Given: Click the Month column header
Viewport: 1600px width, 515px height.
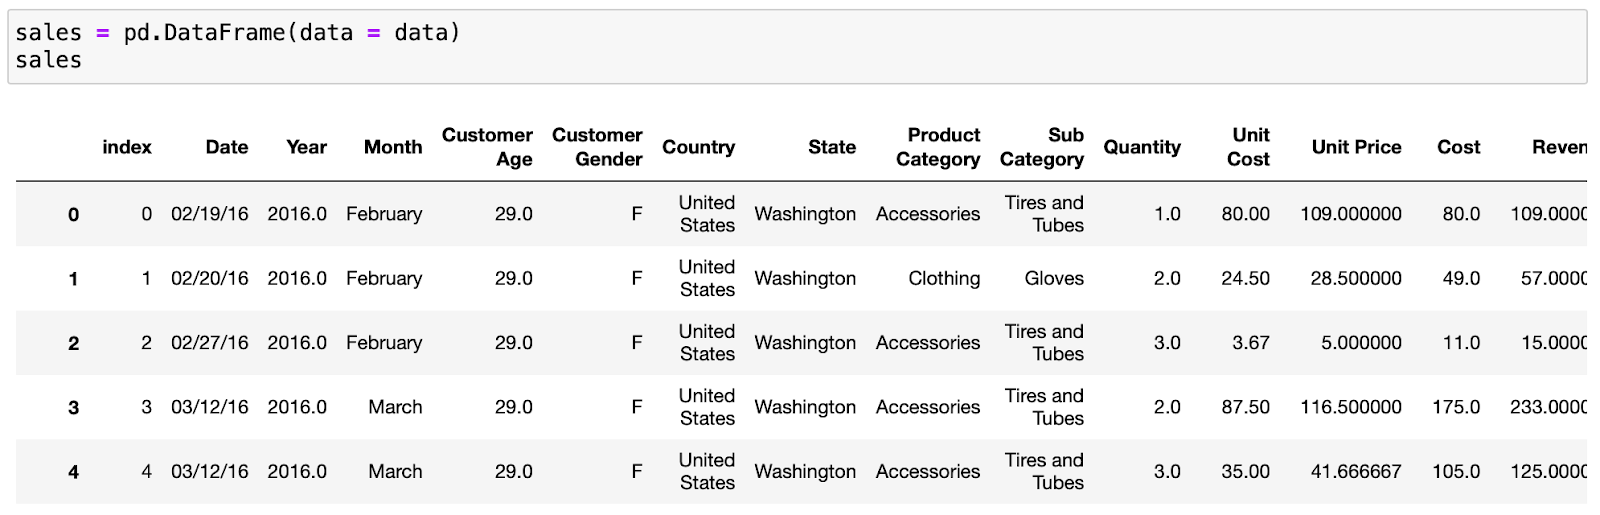Looking at the screenshot, I should click(393, 147).
